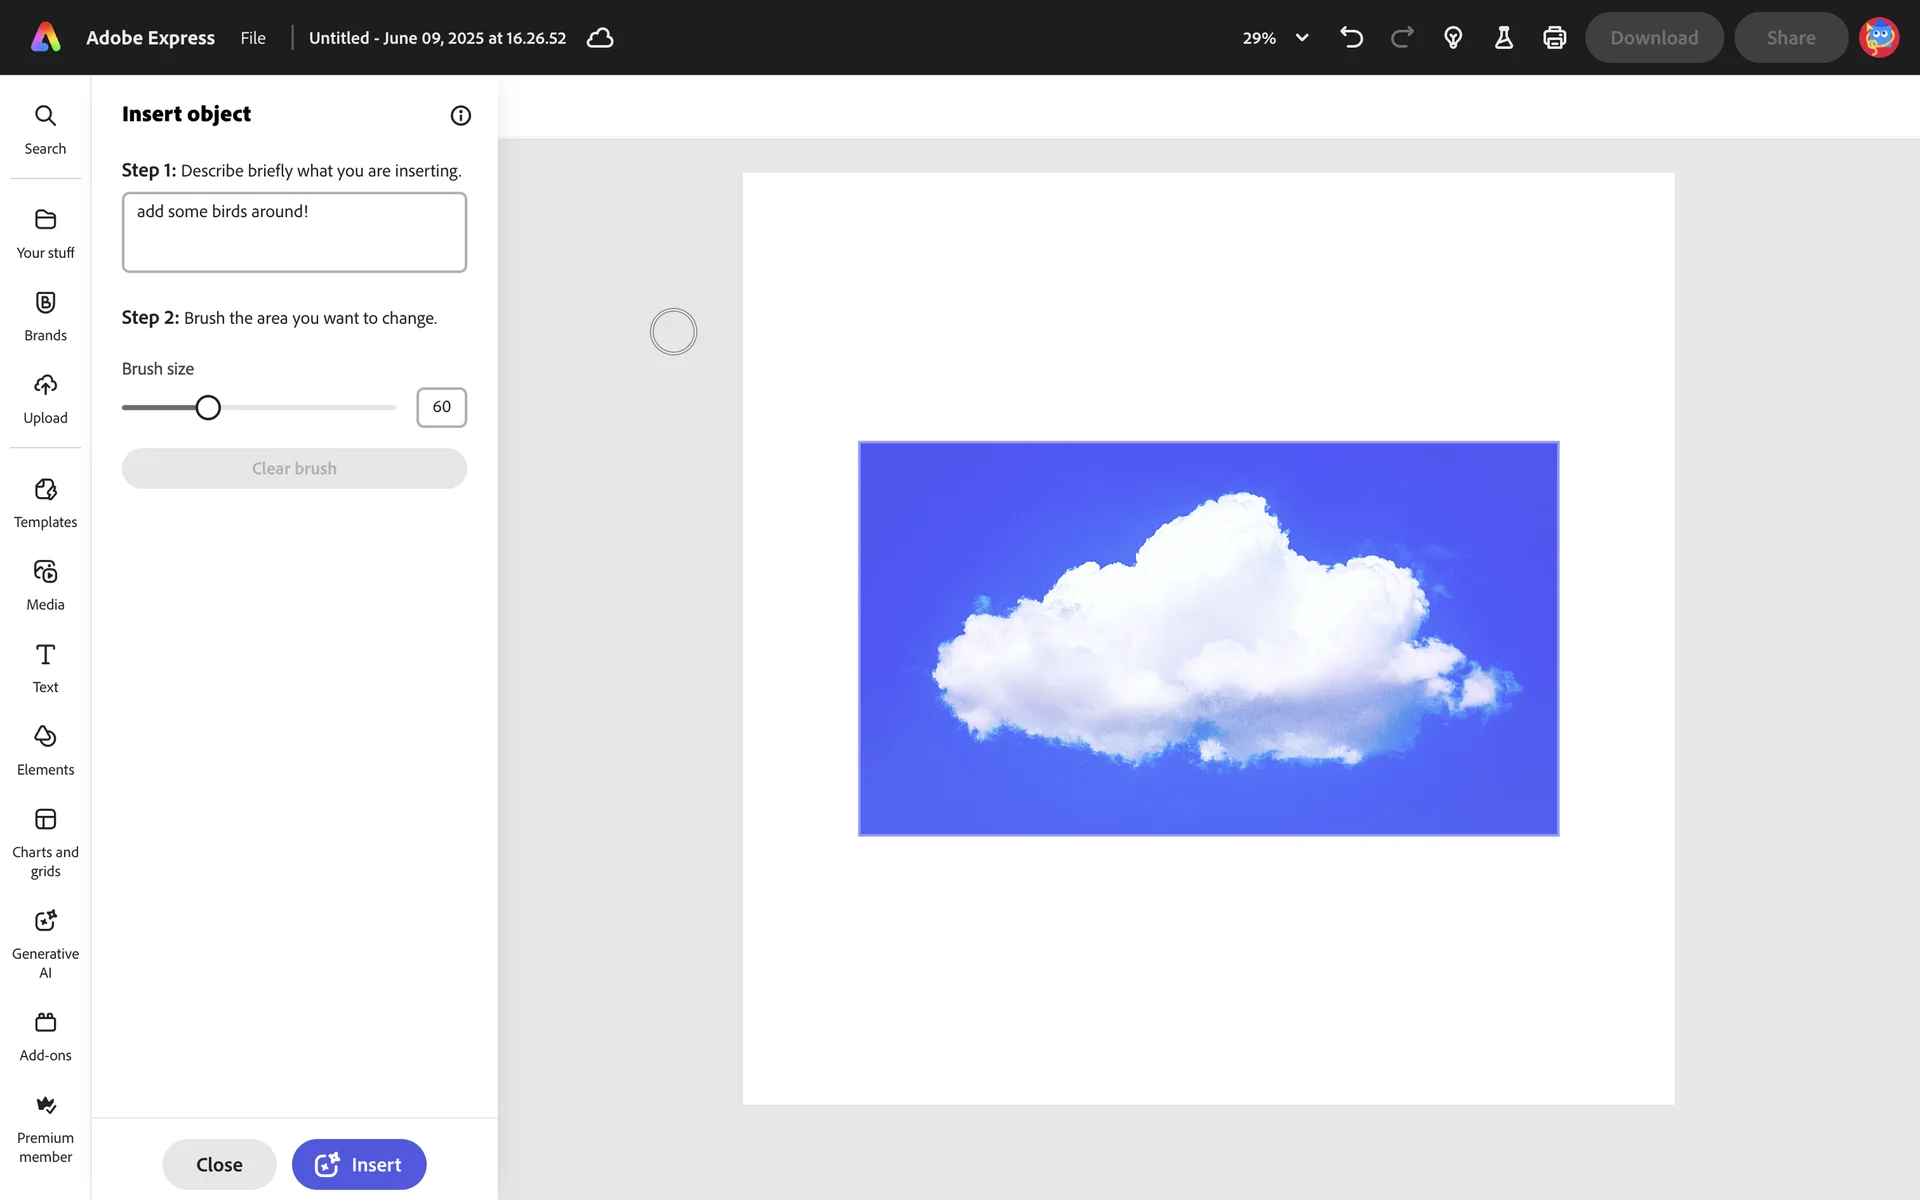Open the Search panel in sidebar
1920x1200 pixels.
click(45, 129)
